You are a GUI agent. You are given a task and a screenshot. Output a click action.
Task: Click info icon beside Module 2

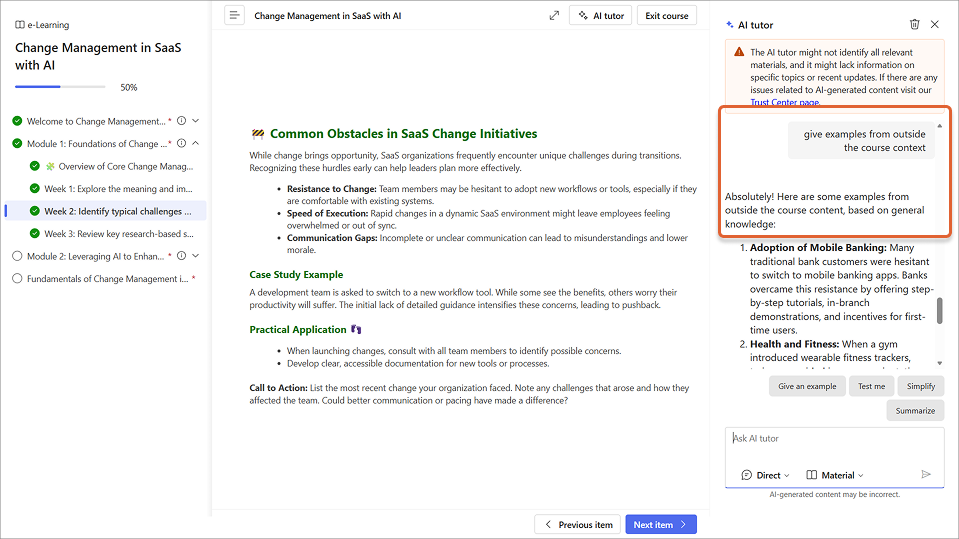point(182,256)
